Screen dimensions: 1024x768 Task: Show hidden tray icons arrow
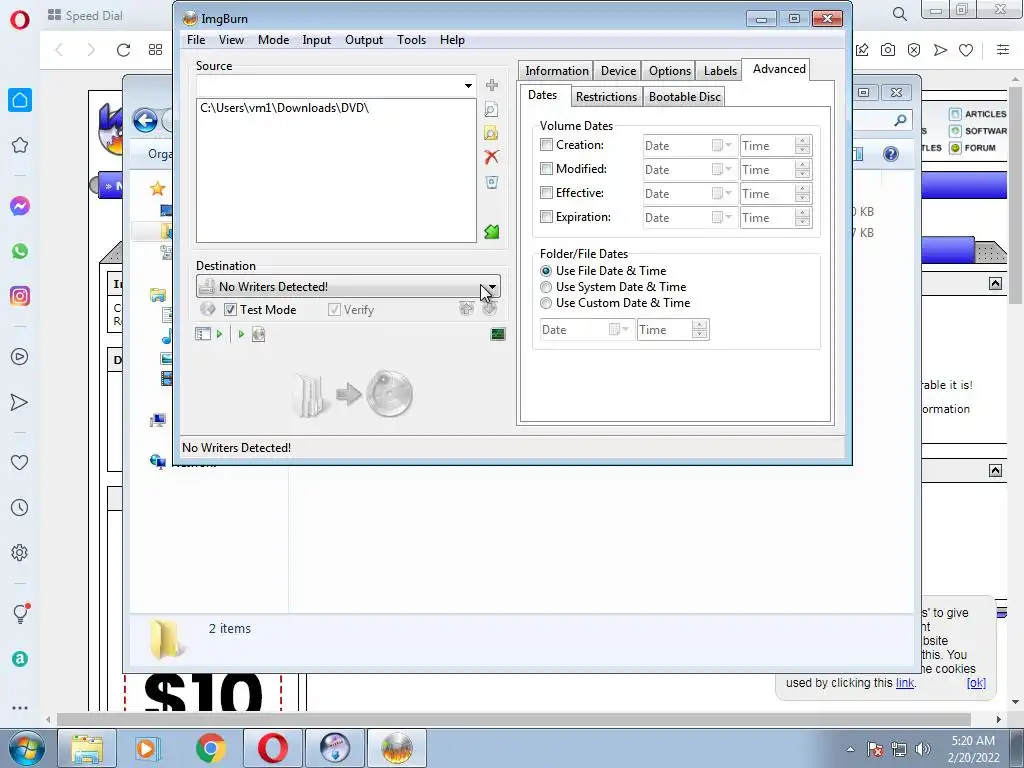850,749
